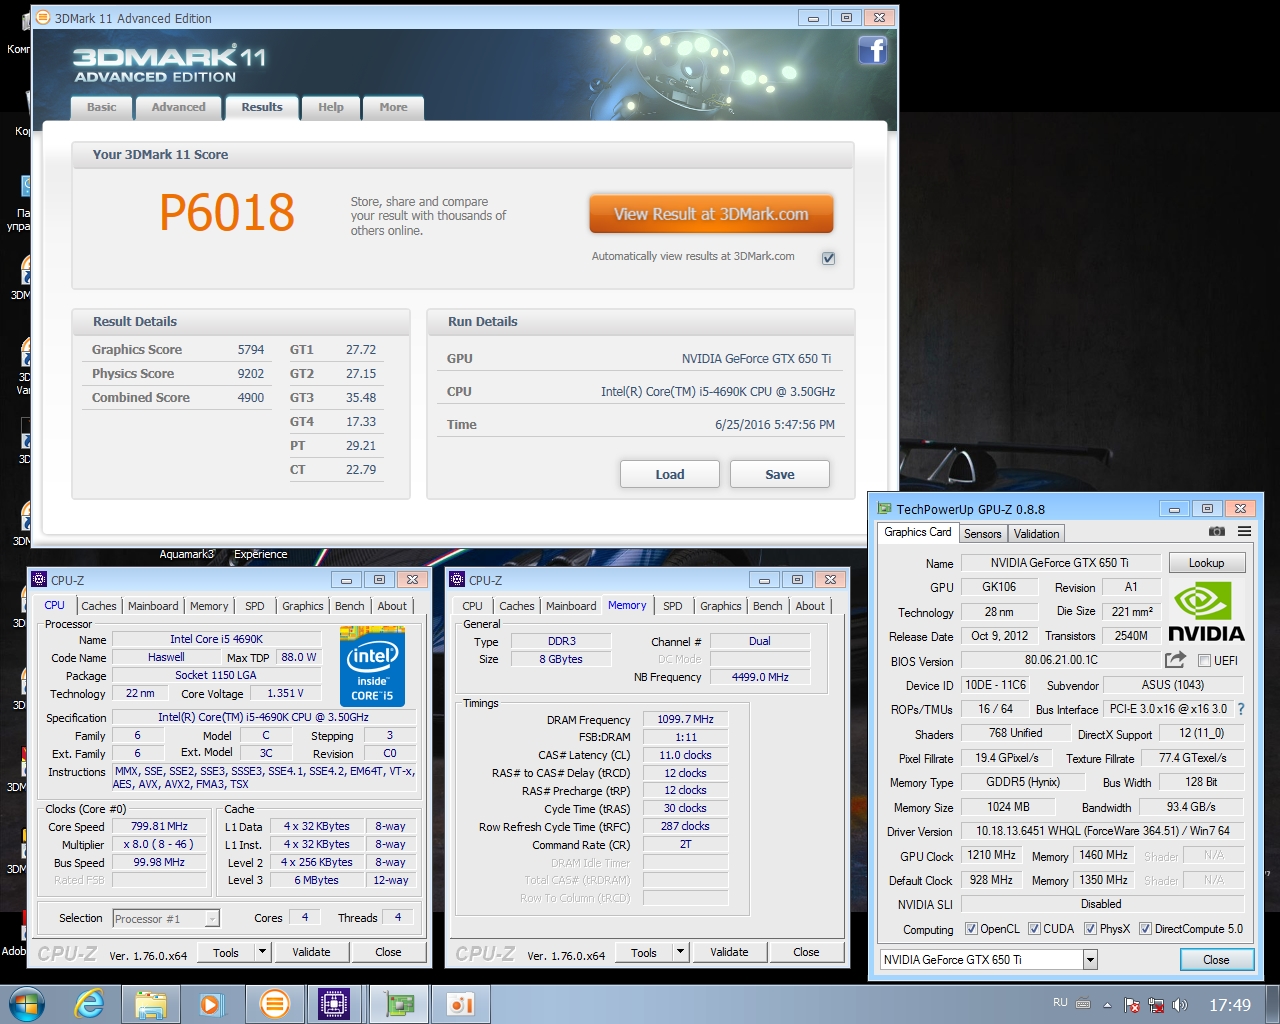This screenshot has height=1024, width=1280.
Task: Click the P6018 score text
Action: pyautogui.click(x=227, y=212)
